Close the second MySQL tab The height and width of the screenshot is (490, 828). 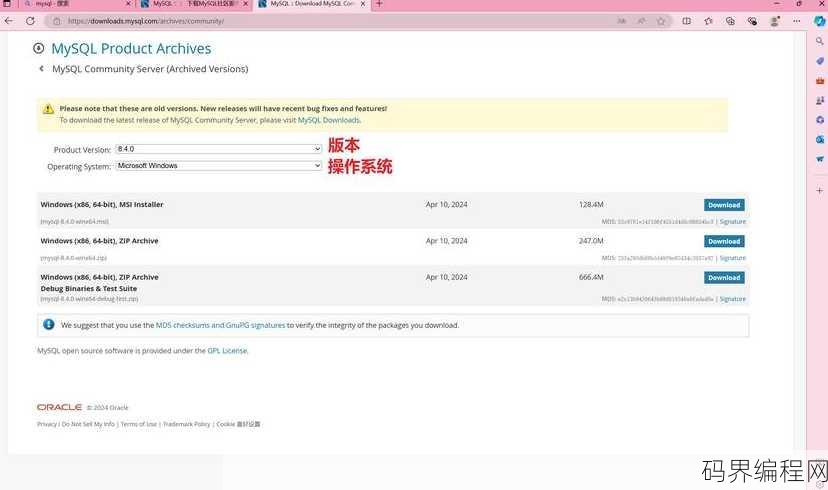click(x=246, y=4)
